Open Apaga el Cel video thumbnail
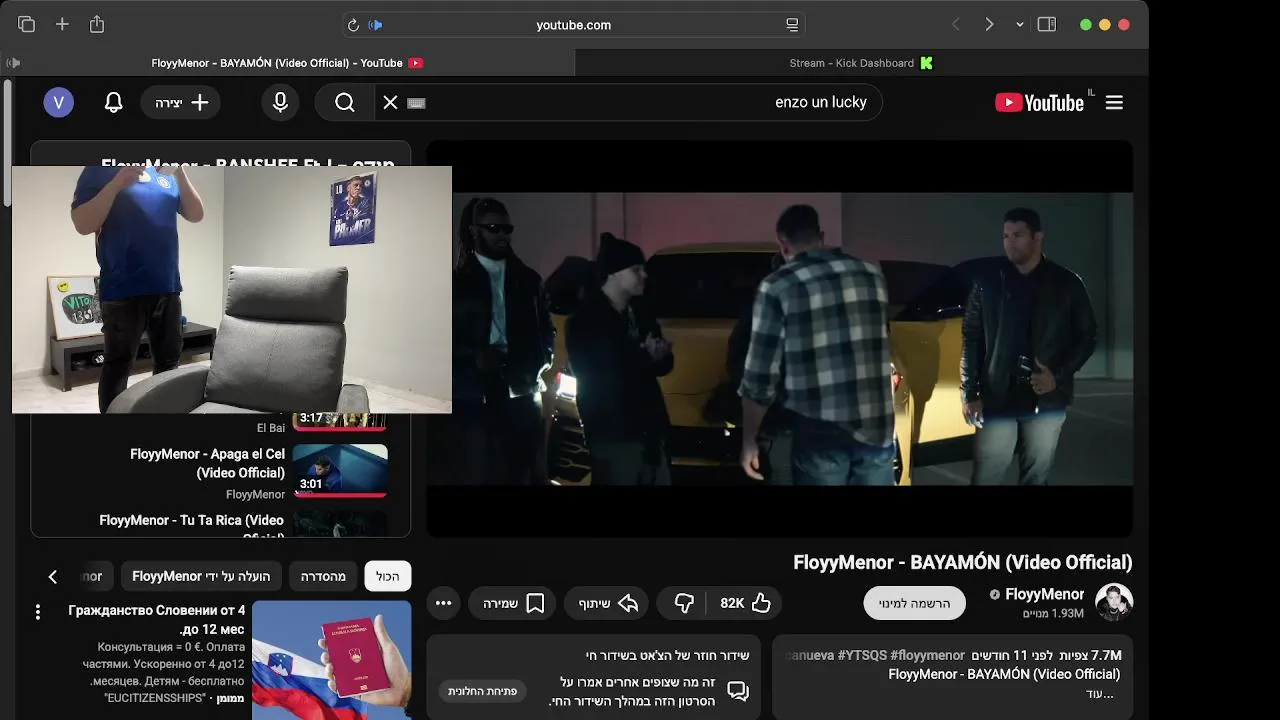The image size is (1280, 720). click(x=340, y=471)
